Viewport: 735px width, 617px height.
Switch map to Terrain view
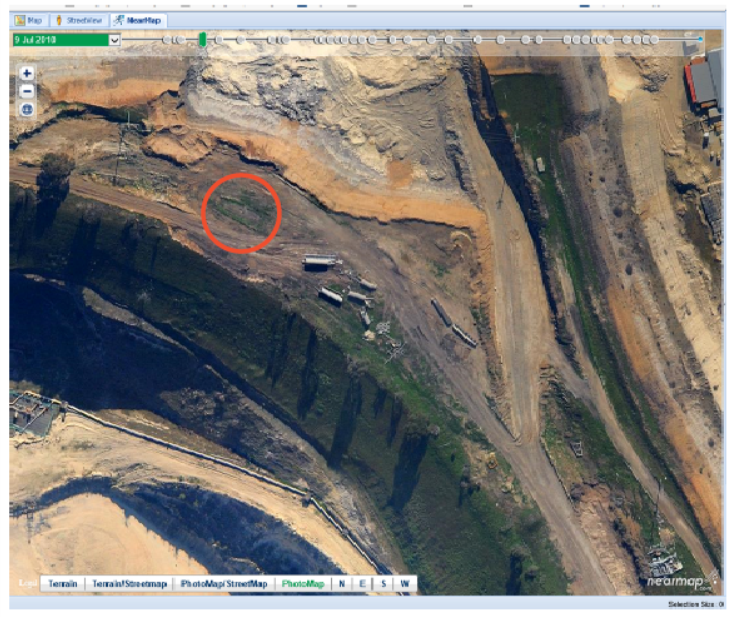click(x=63, y=584)
